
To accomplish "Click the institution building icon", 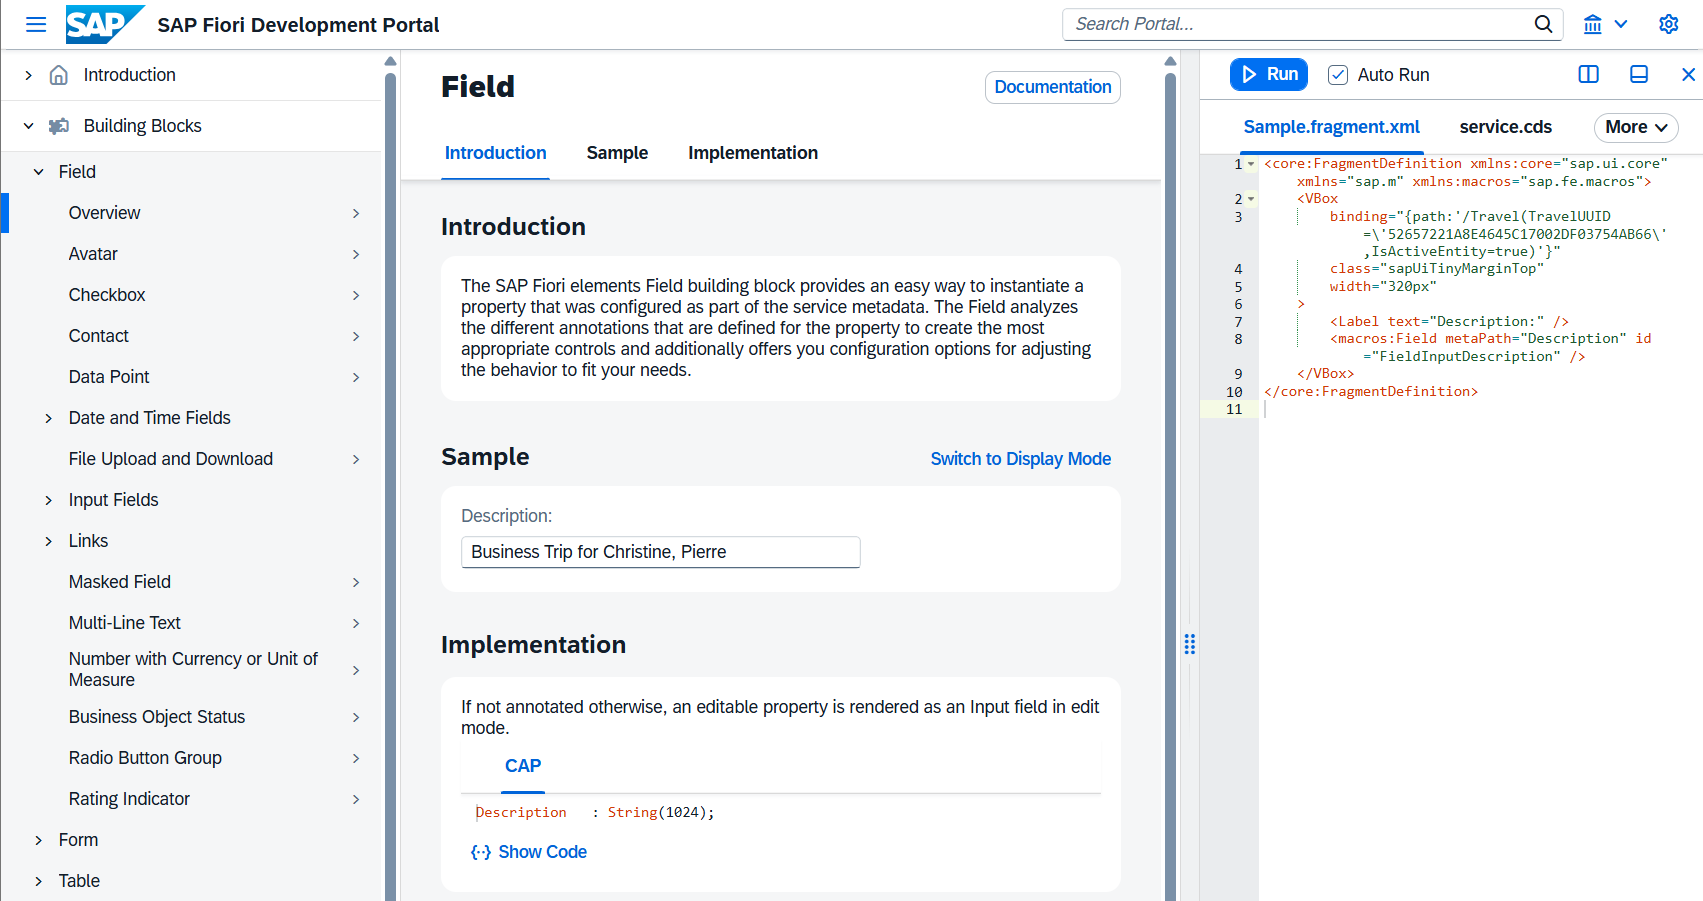I will click(x=1593, y=24).
